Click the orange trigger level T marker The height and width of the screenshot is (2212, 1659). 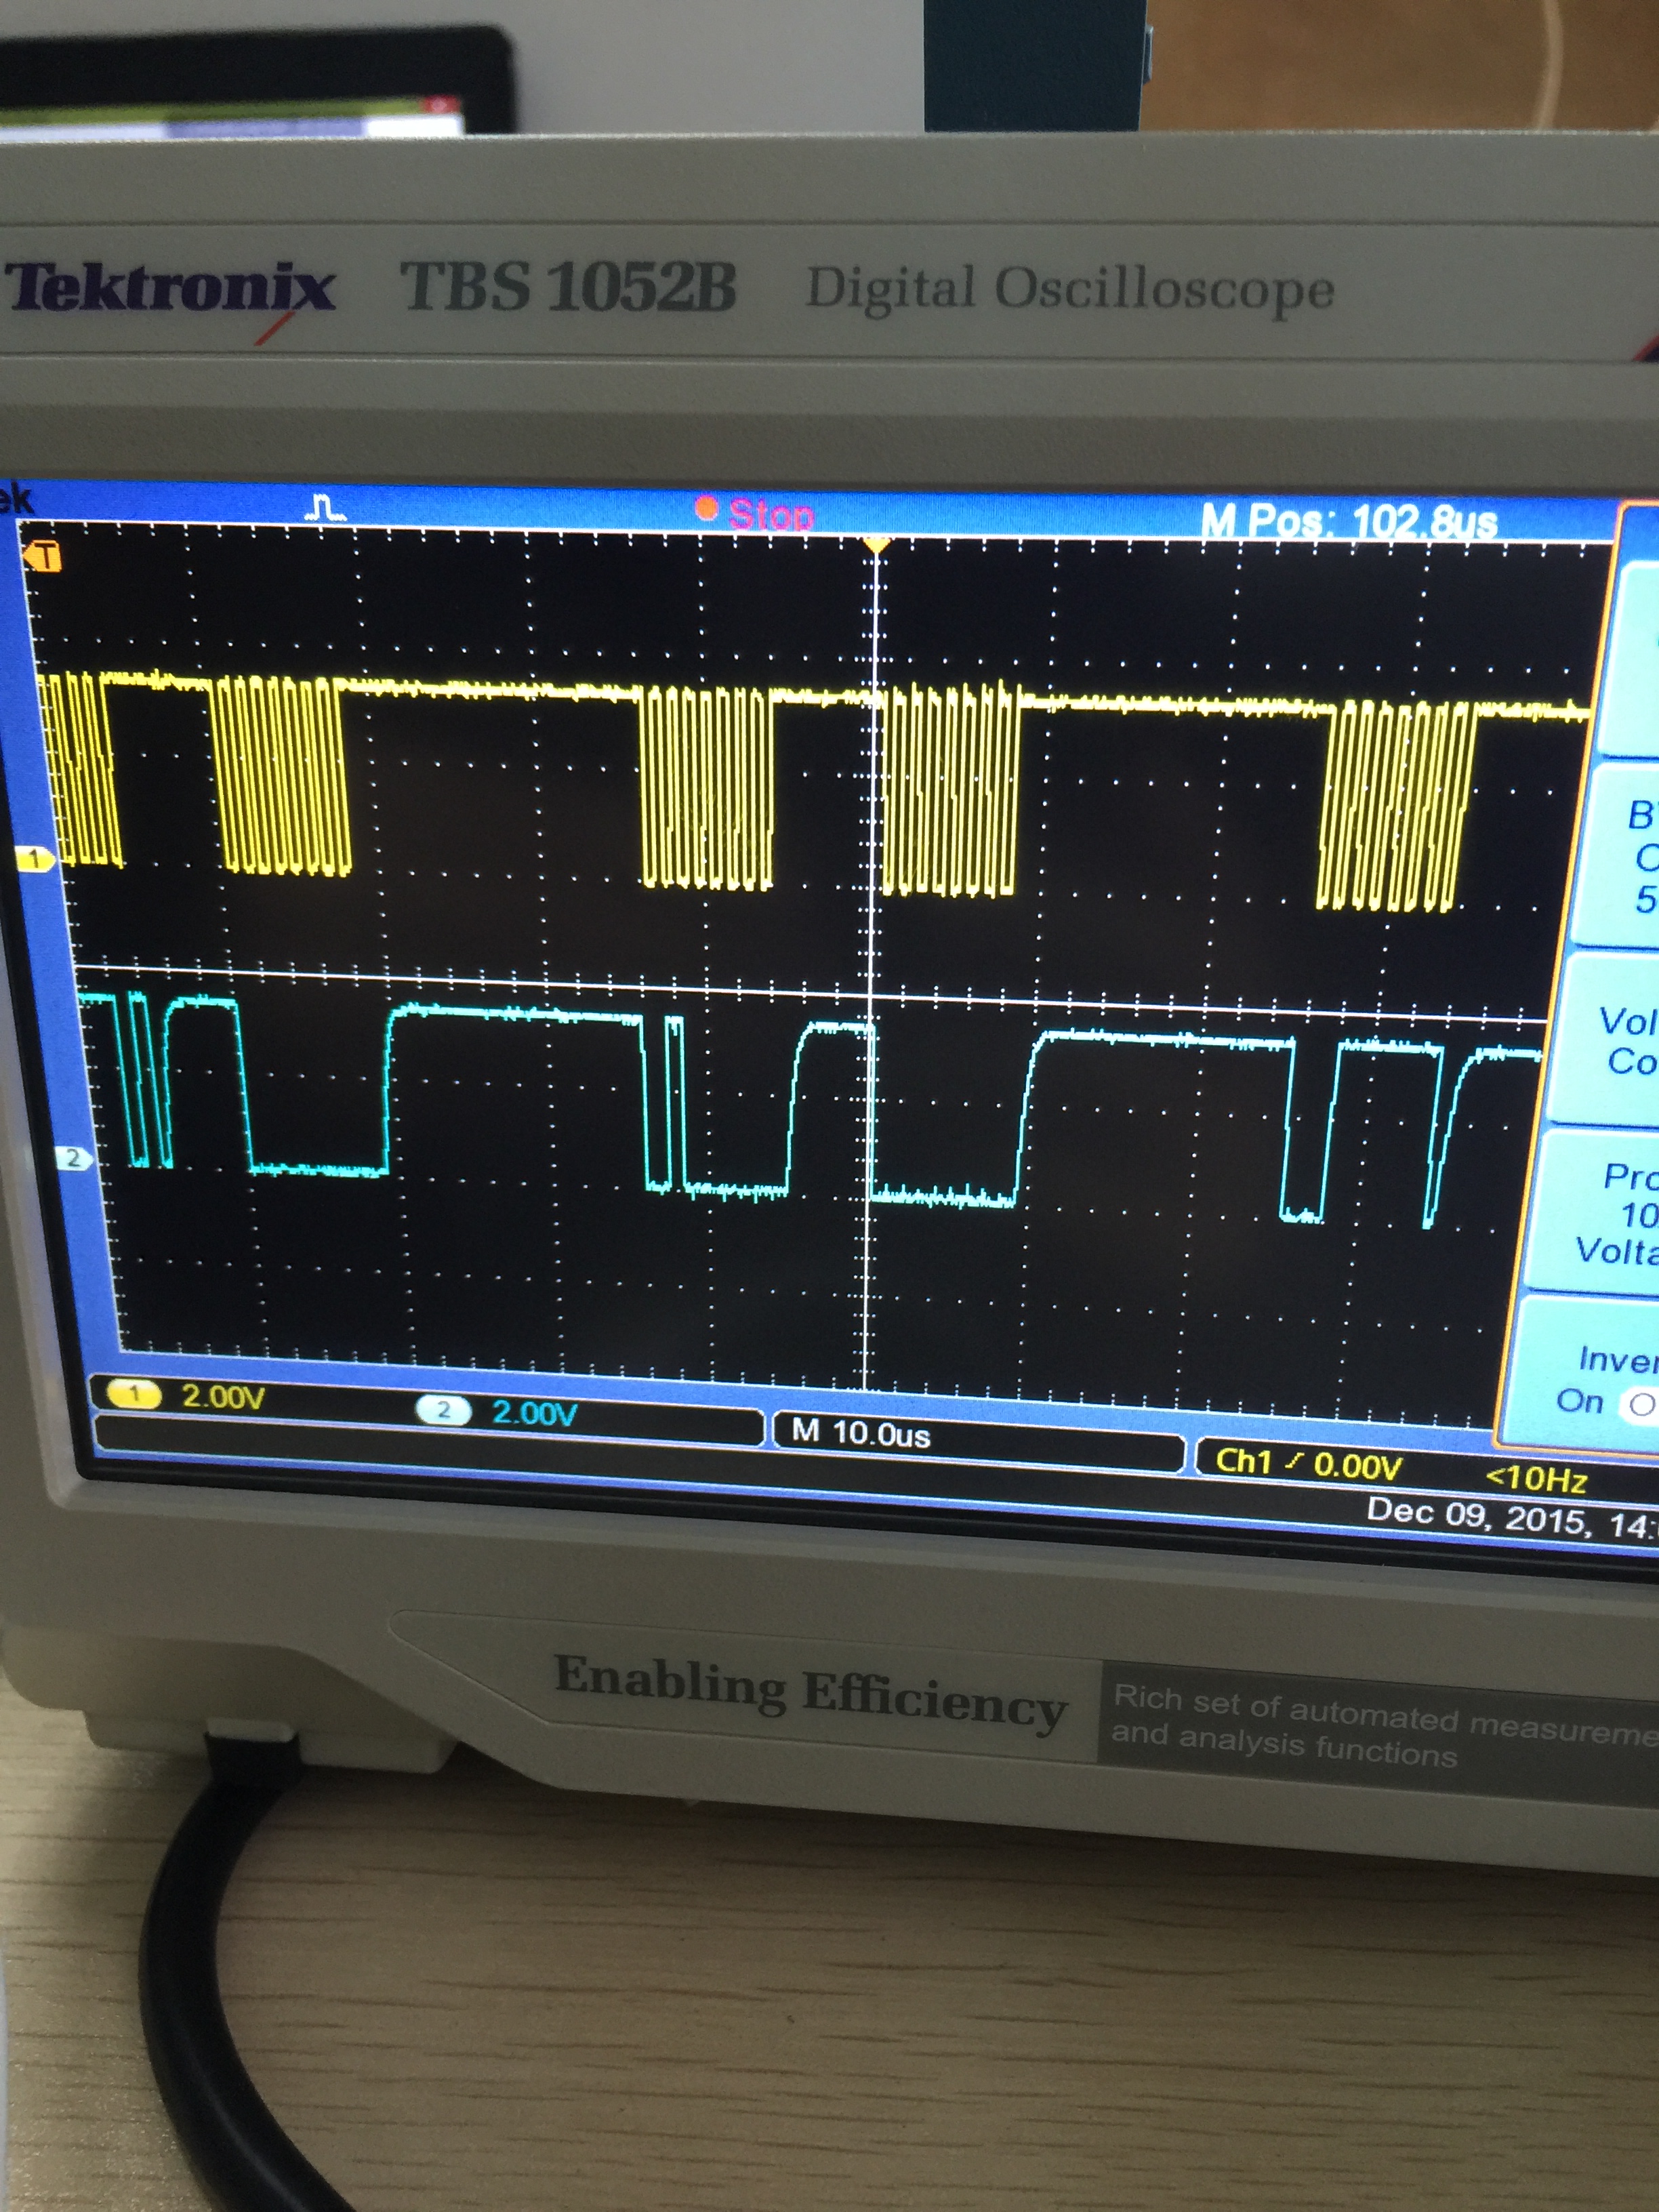[44, 556]
